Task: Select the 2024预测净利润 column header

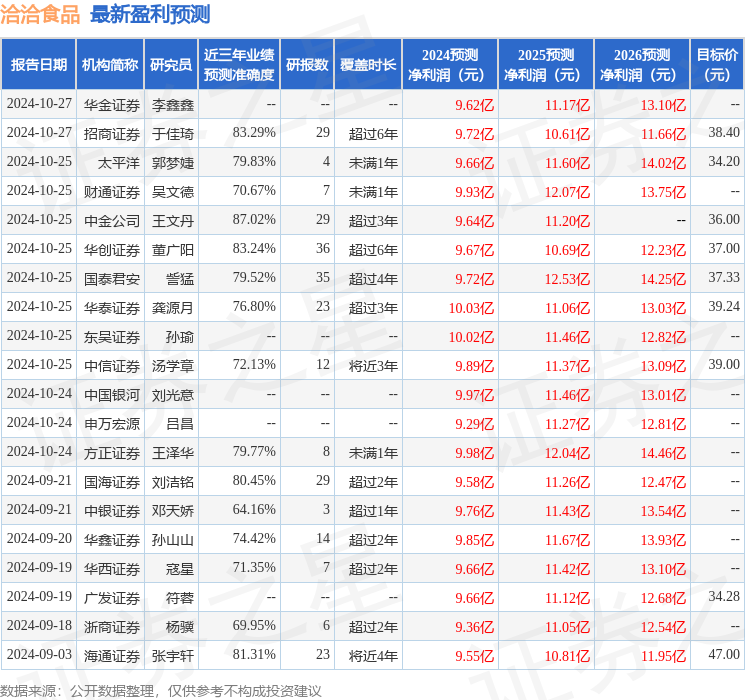Action: pyautogui.click(x=450, y=65)
